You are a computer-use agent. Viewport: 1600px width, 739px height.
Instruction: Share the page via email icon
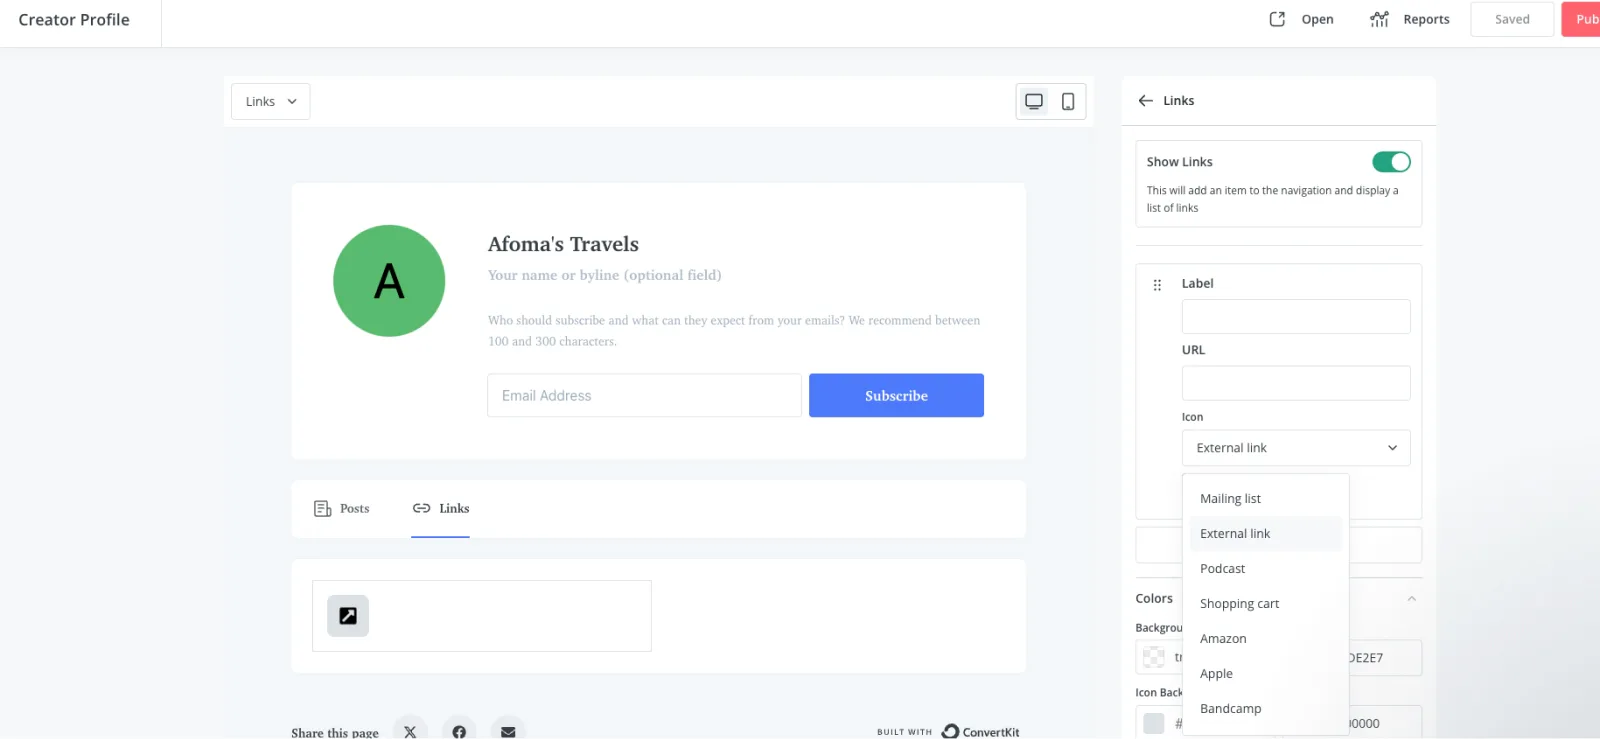[508, 731]
